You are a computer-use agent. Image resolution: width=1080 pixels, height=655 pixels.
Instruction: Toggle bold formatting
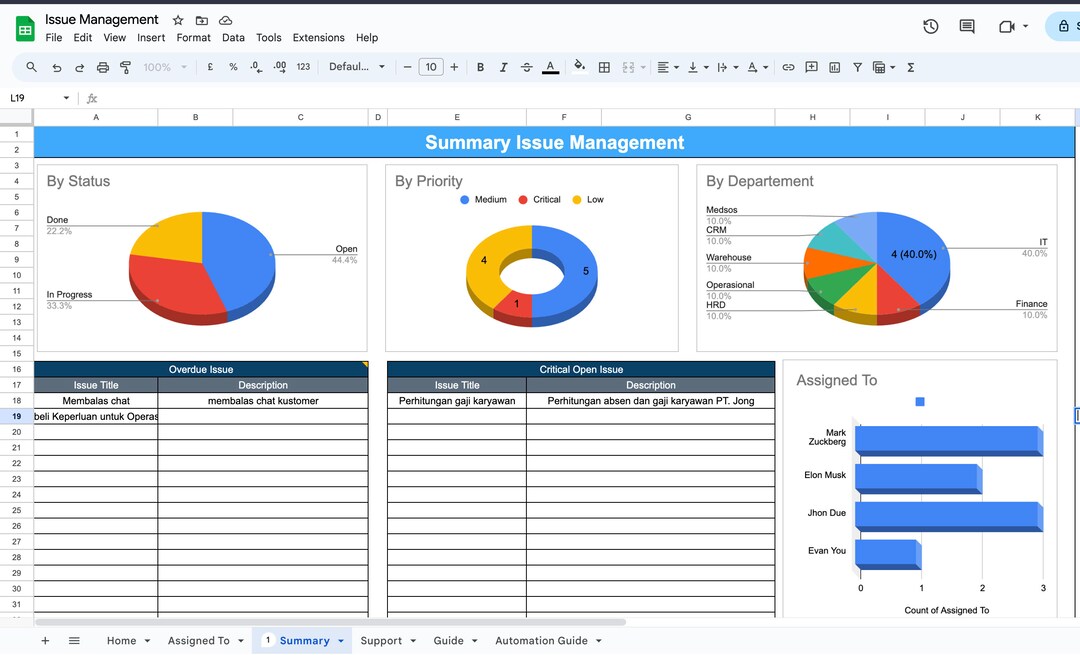pos(480,67)
